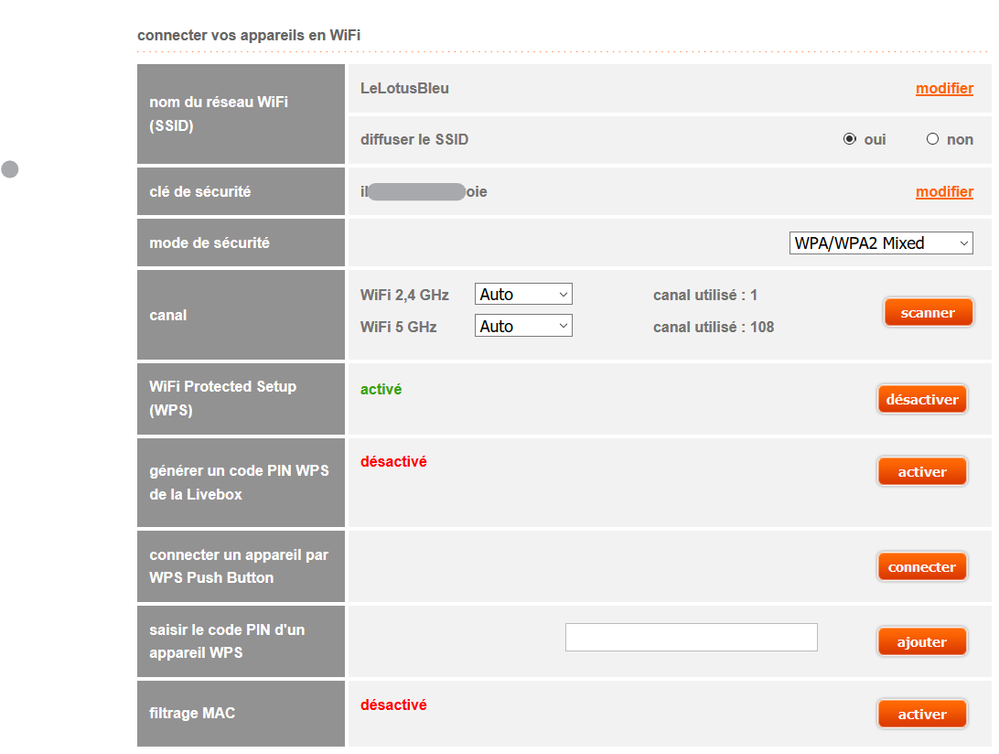999x754 pixels.
Task: Click the "filtrage MAC" row header
Action: click(190, 713)
